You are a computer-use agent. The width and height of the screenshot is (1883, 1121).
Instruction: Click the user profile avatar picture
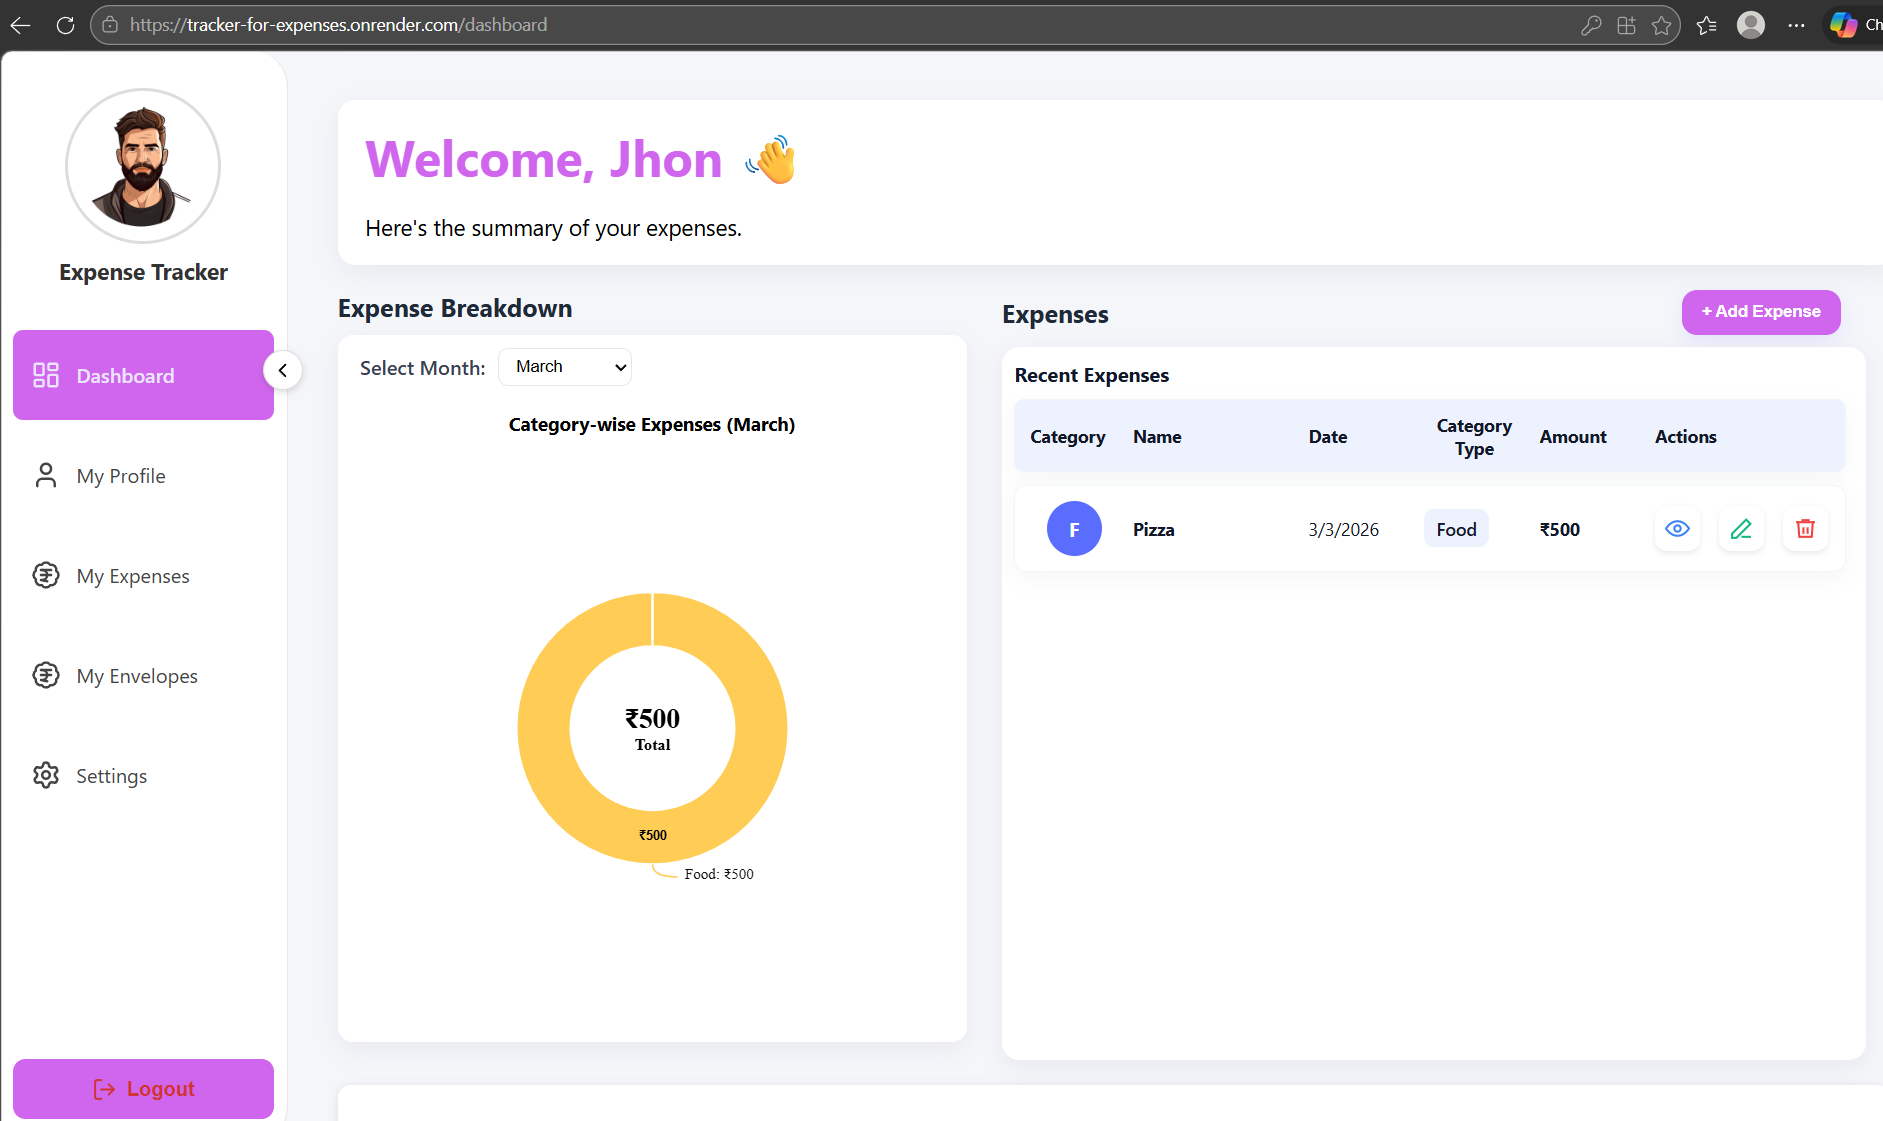(x=143, y=166)
